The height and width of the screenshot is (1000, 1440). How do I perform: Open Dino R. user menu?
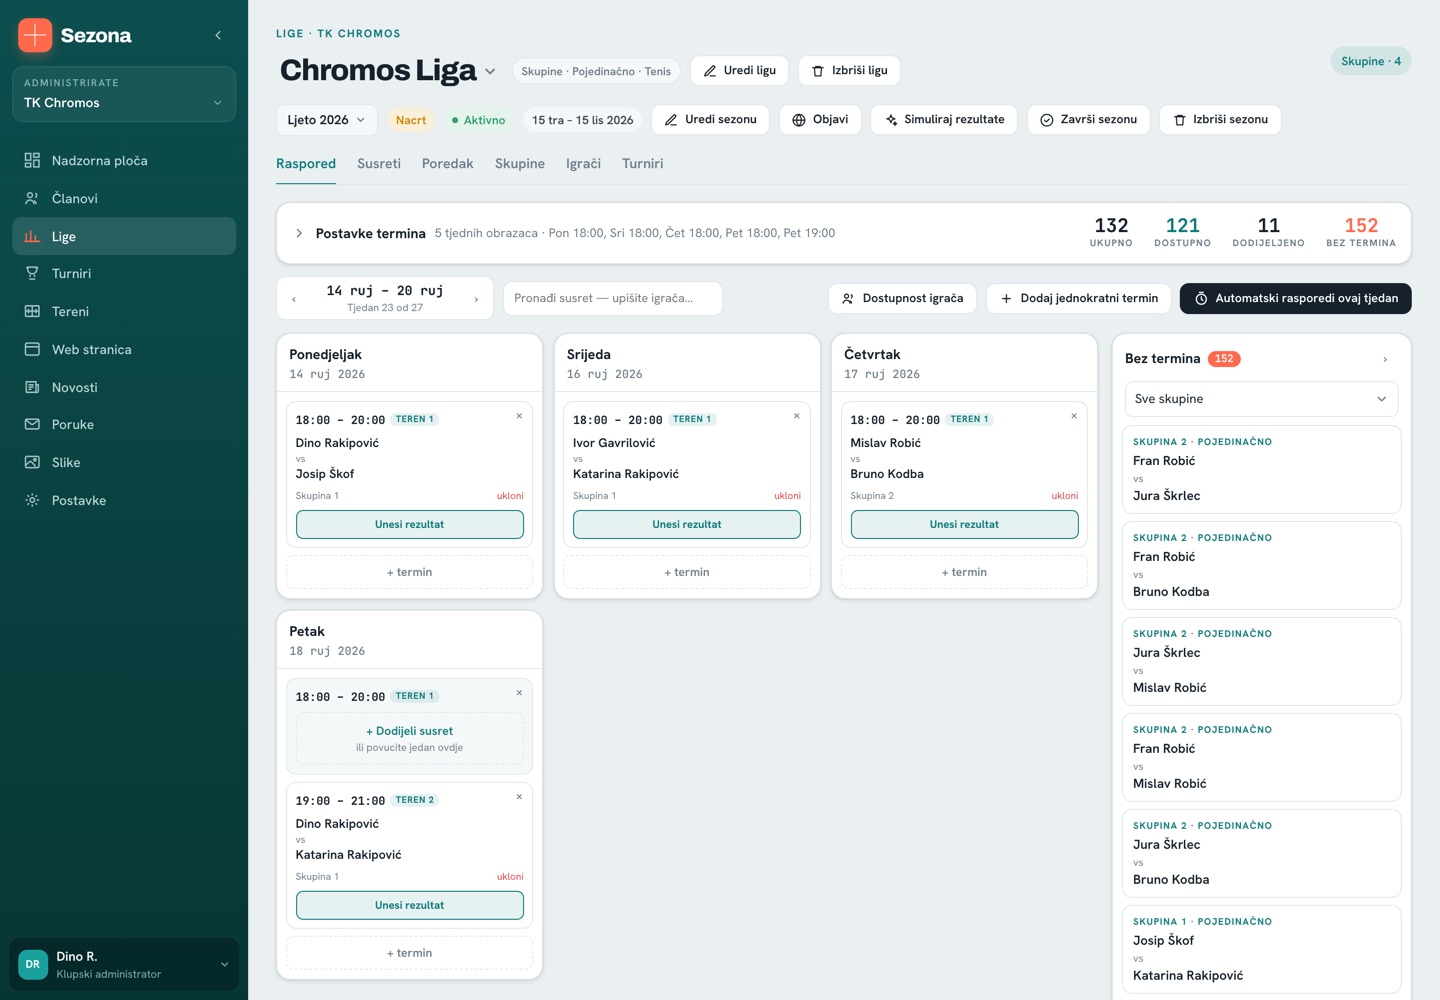124,965
